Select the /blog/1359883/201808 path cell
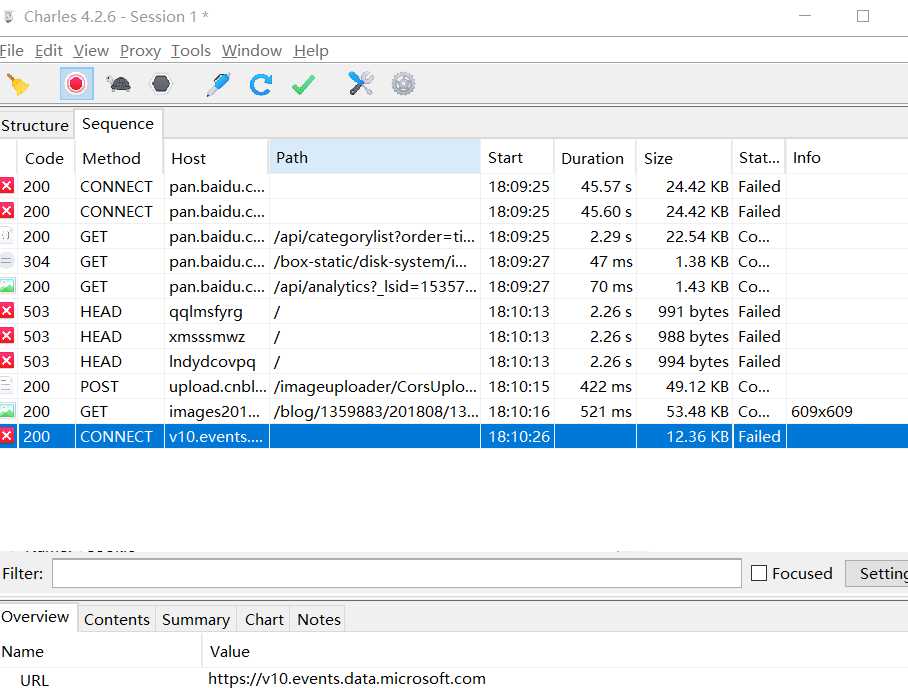 click(x=375, y=411)
